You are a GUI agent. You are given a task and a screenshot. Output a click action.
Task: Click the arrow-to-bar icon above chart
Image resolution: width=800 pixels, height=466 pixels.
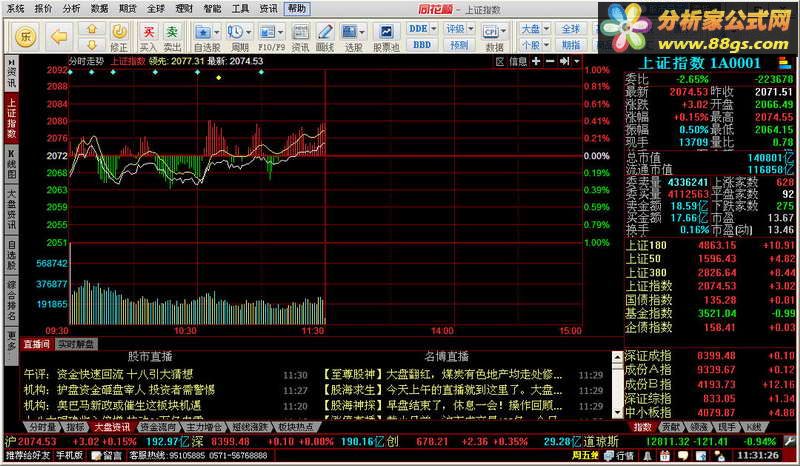(564, 61)
